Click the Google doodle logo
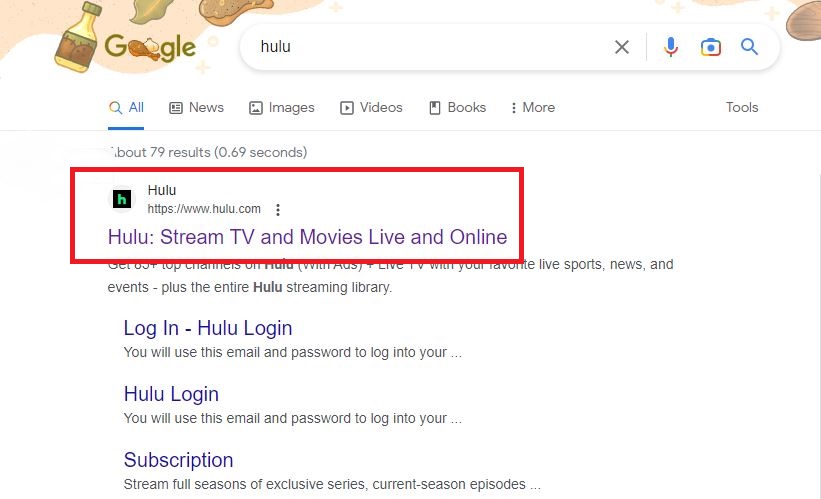The width and height of the screenshot is (821, 499). tap(151, 47)
